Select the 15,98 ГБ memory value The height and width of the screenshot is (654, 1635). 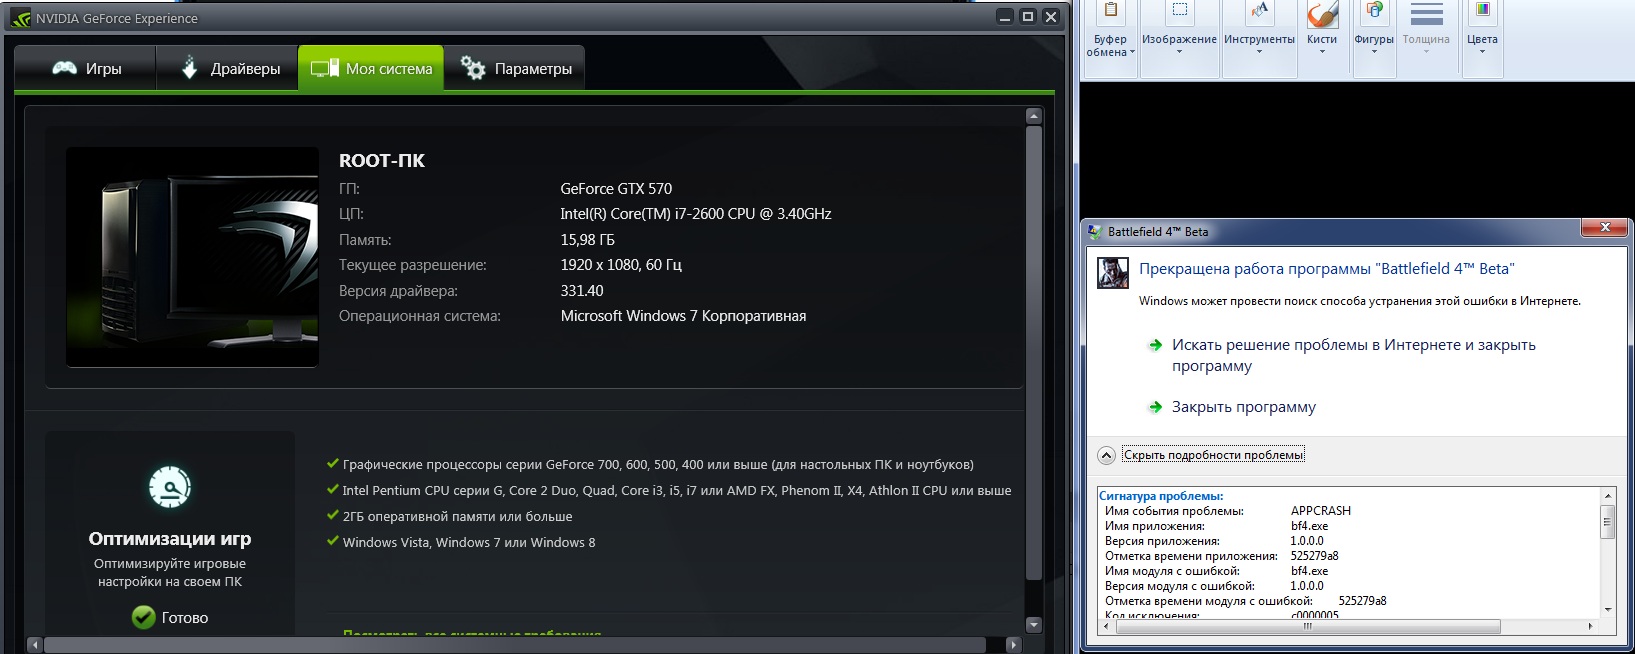[x=587, y=240]
